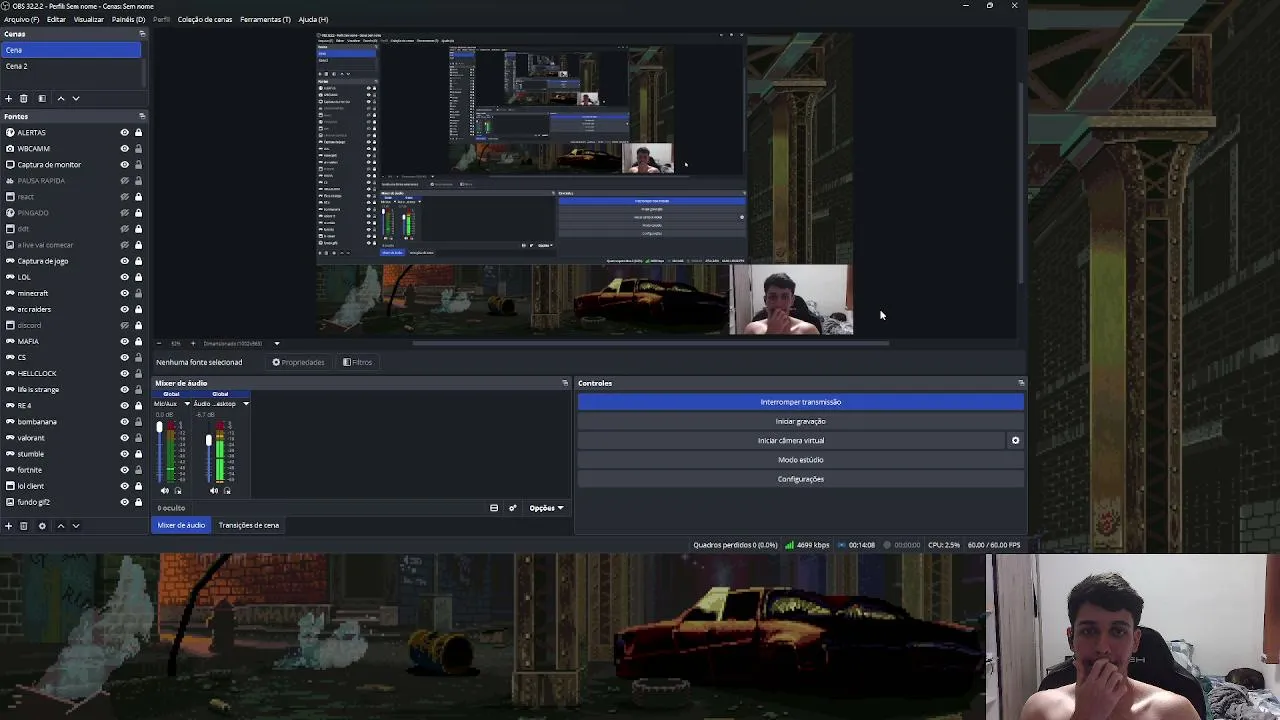
Task: Zoom out the preview with minus
Action: 159,344
